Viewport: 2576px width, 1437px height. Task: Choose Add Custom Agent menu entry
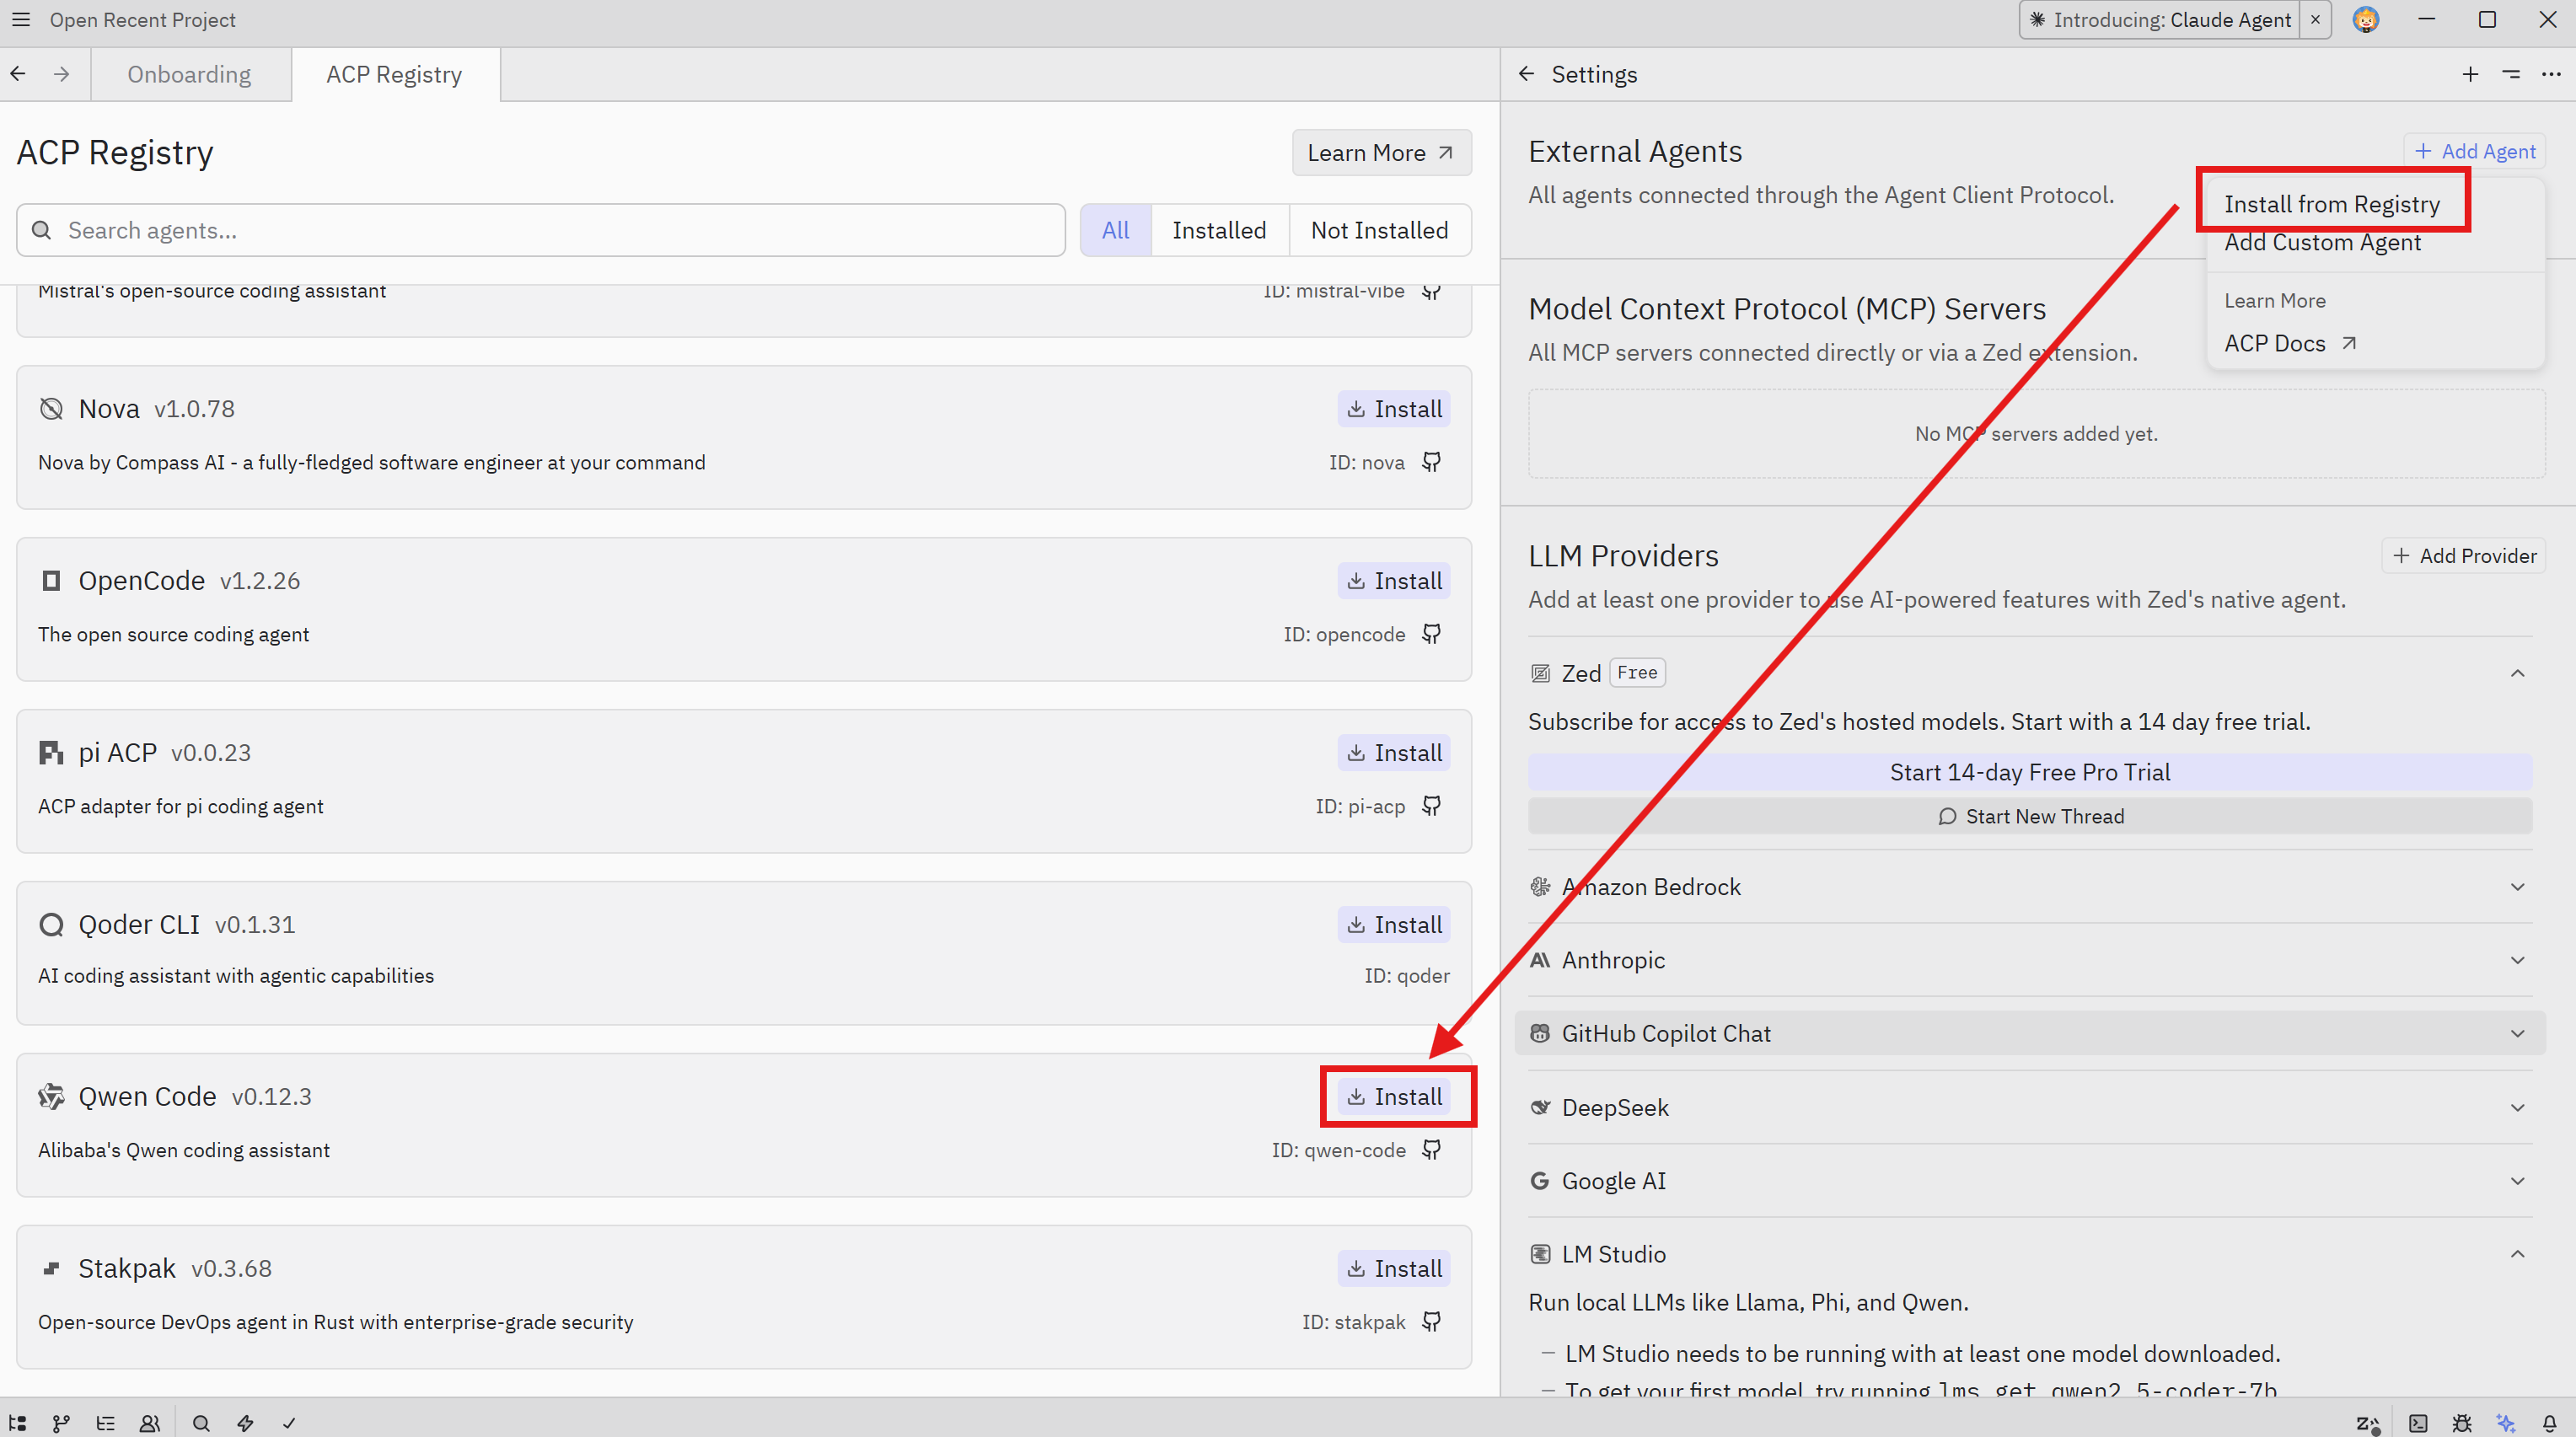pos(2322,243)
